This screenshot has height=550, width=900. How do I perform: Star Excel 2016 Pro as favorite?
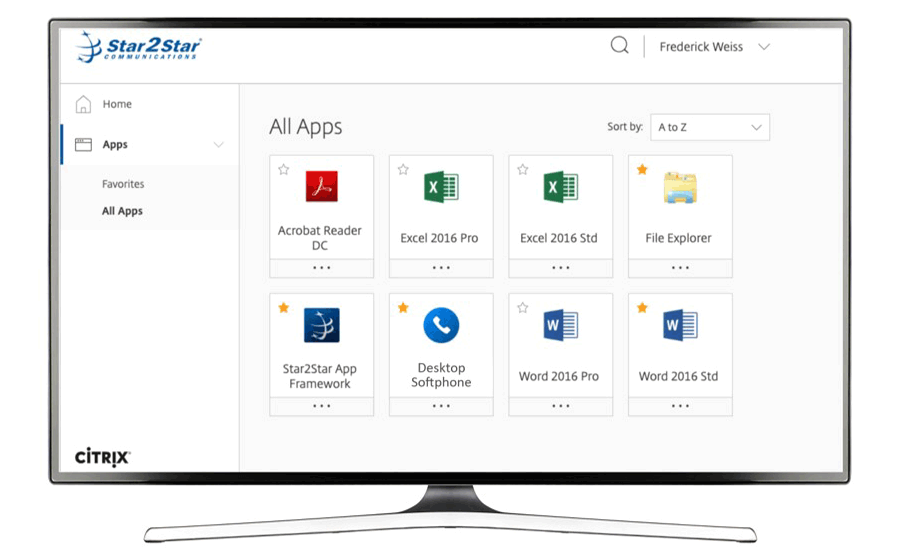tap(403, 169)
